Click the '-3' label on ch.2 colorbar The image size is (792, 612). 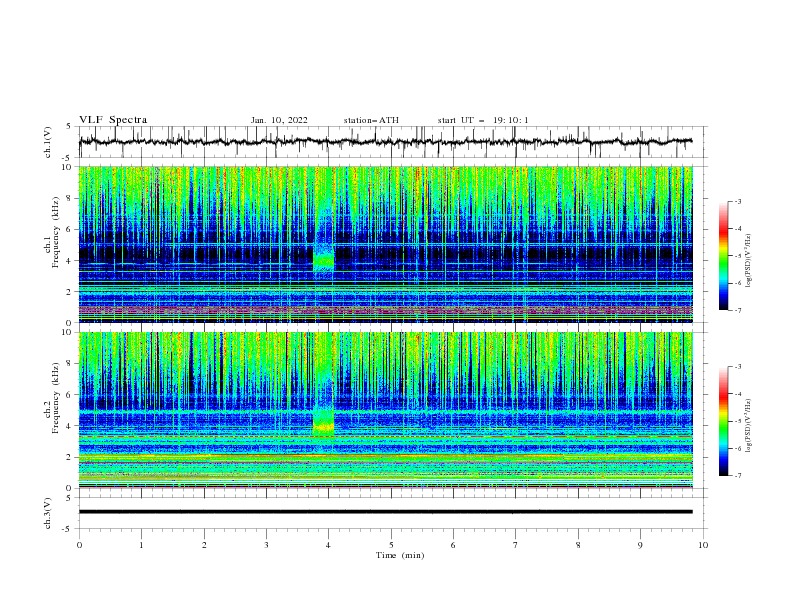(738, 367)
